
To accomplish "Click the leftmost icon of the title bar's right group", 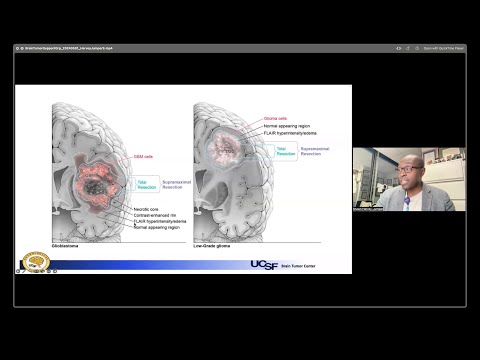I will (399, 48).
